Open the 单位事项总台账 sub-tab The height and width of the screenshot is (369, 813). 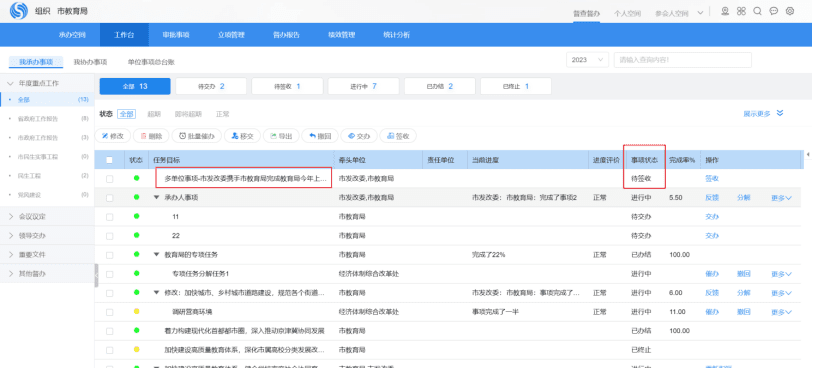tap(151, 62)
